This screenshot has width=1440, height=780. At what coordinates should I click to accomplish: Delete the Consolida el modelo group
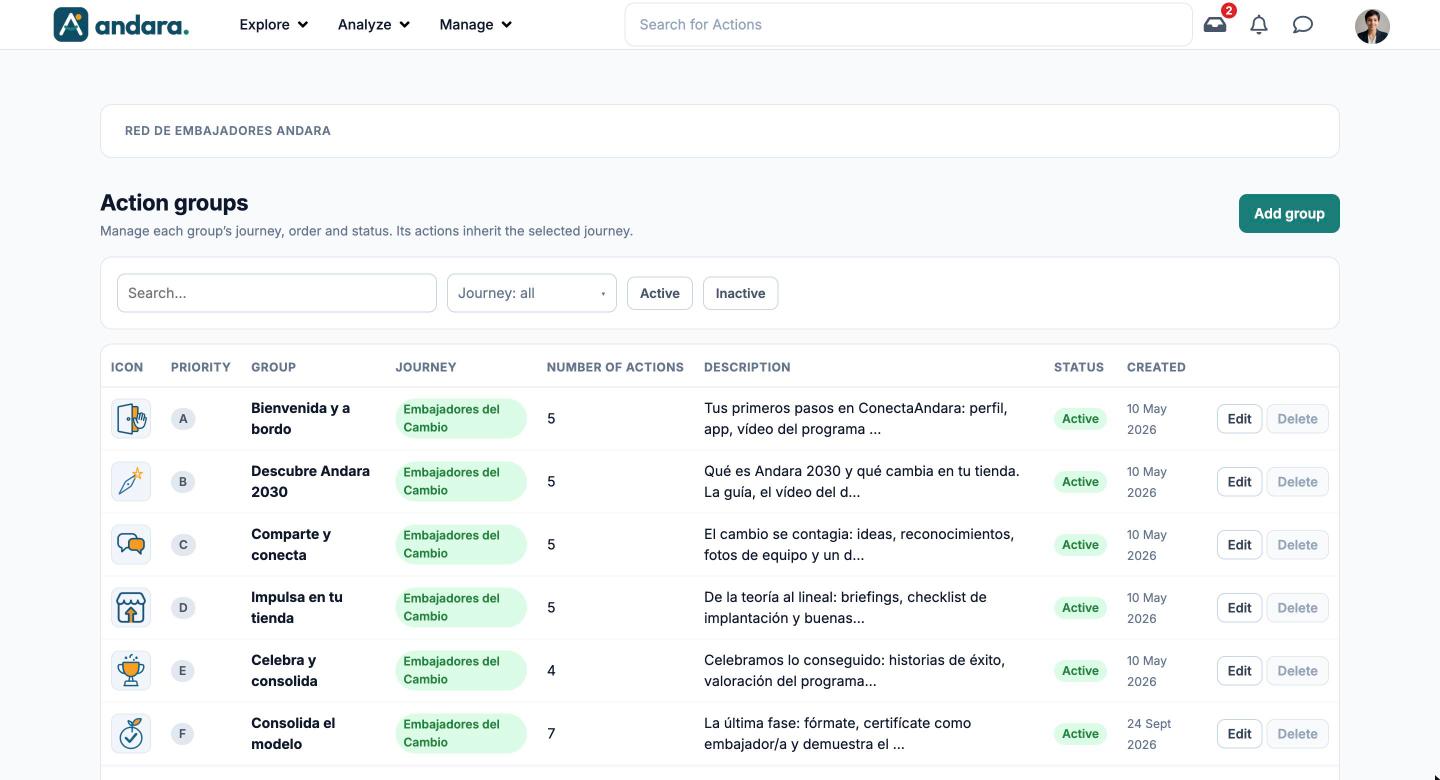pos(1298,734)
